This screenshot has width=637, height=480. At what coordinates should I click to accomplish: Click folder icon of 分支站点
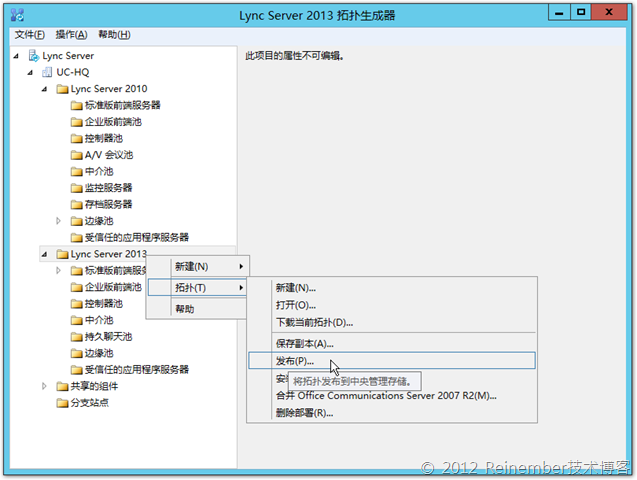[62, 403]
